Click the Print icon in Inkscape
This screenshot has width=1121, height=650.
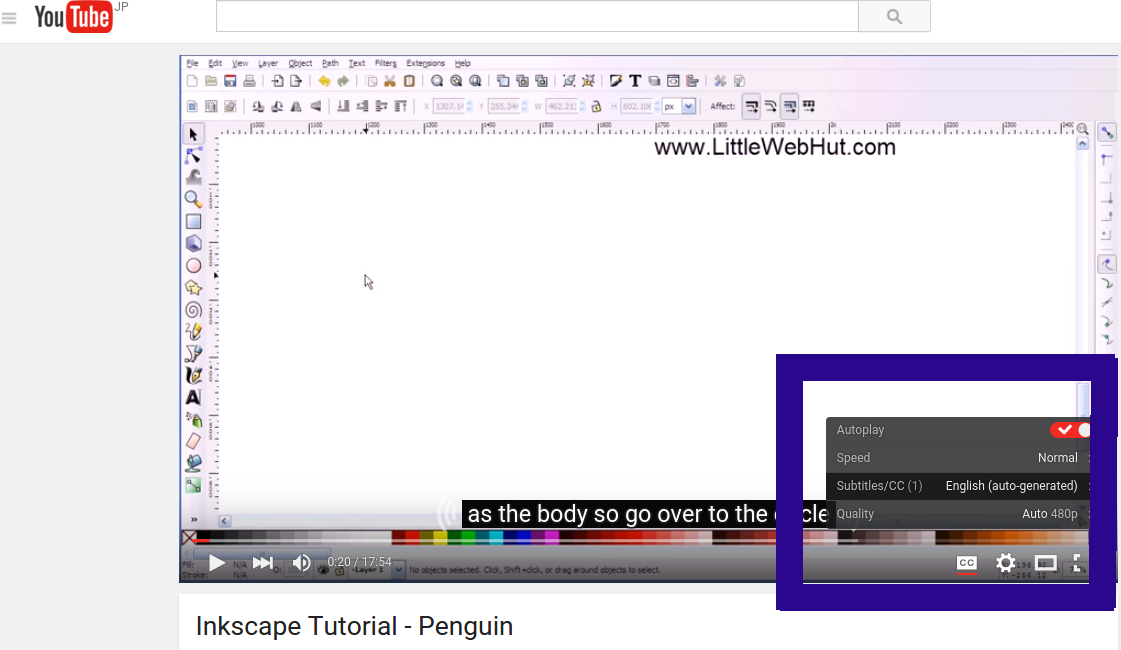pos(249,82)
